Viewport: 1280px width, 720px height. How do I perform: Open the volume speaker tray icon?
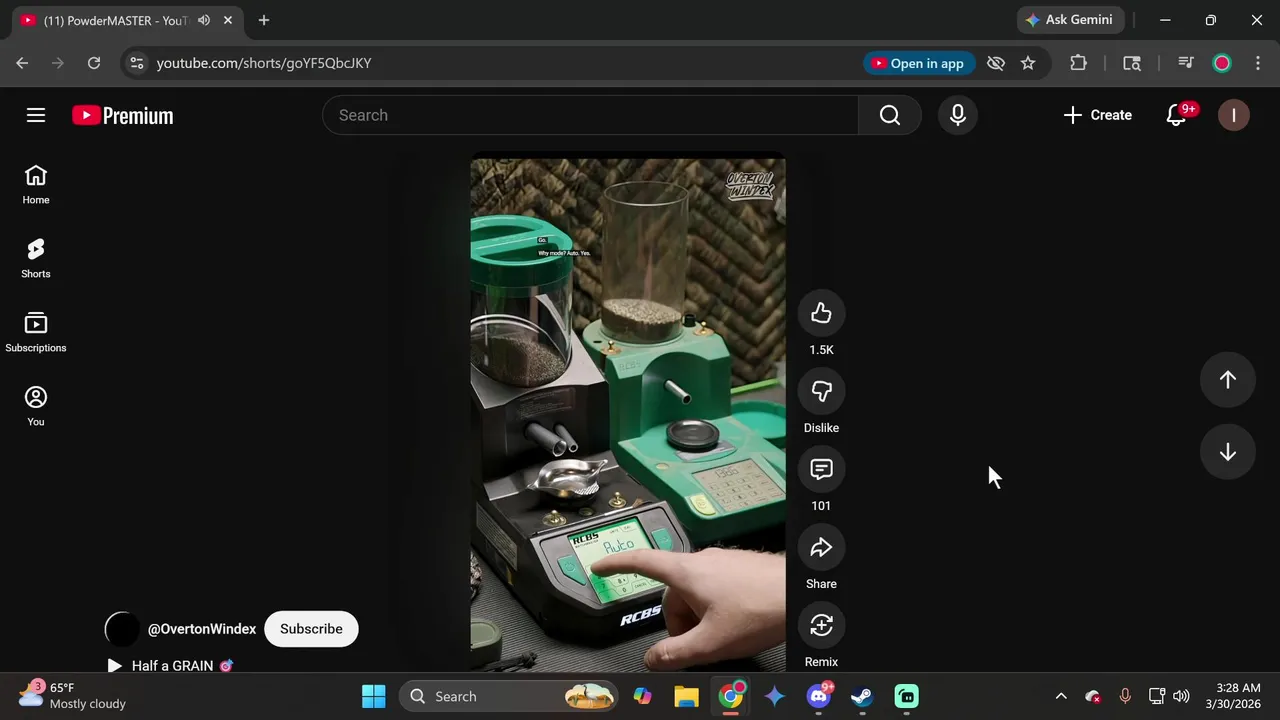[x=1181, y=696]
